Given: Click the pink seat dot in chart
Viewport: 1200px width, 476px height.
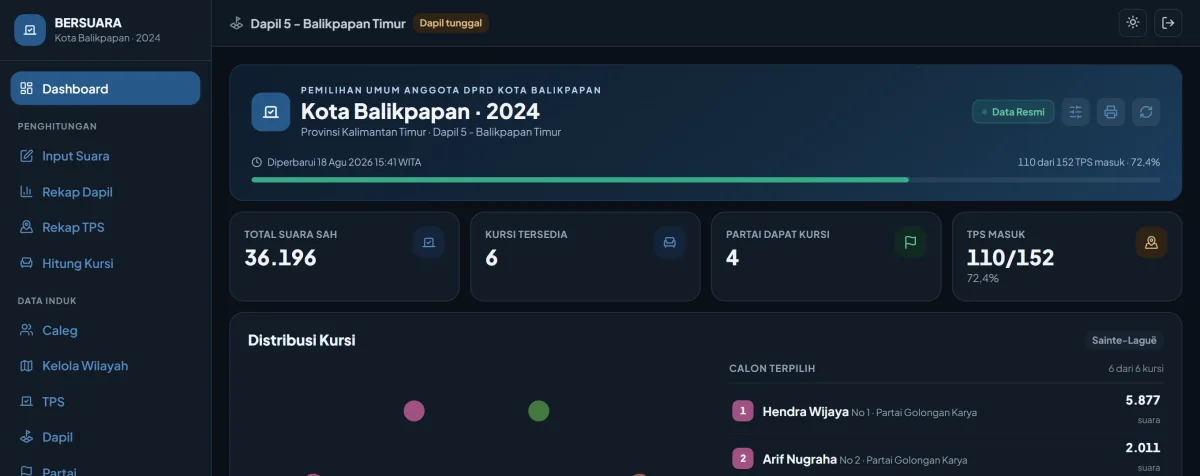Looking at the screenshot, I should tap(414, 411).
